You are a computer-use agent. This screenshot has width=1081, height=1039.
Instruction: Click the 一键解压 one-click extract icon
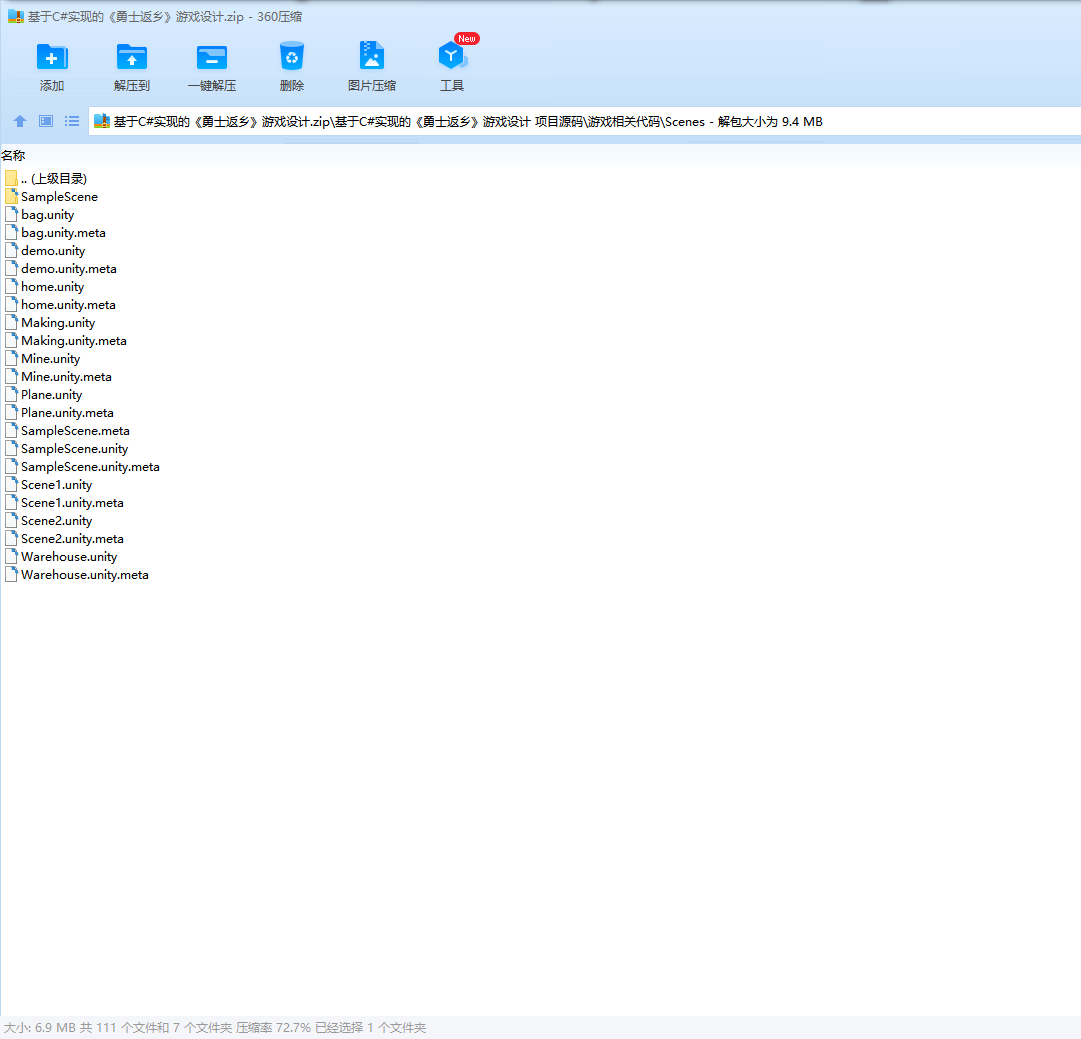(x=212, y=57)
